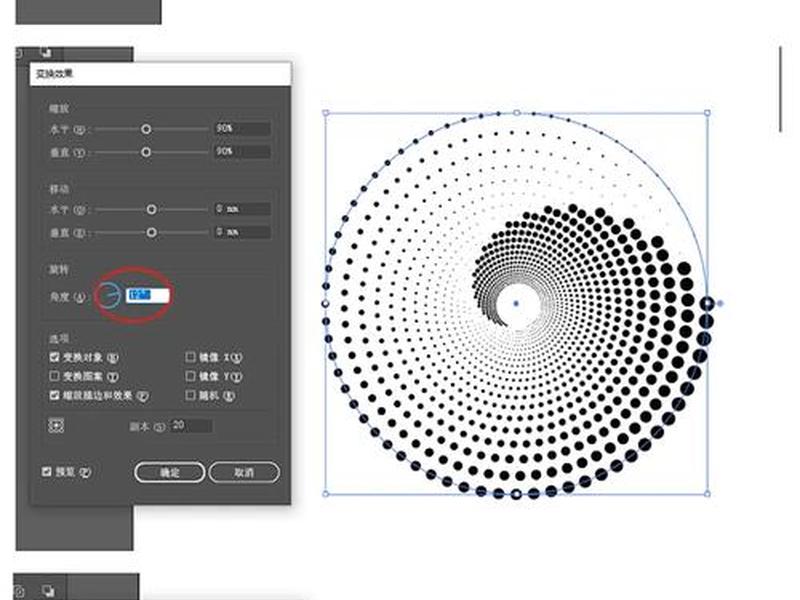Click the 变换效果 dialog title
800x600 pixels.
[54, 73]
